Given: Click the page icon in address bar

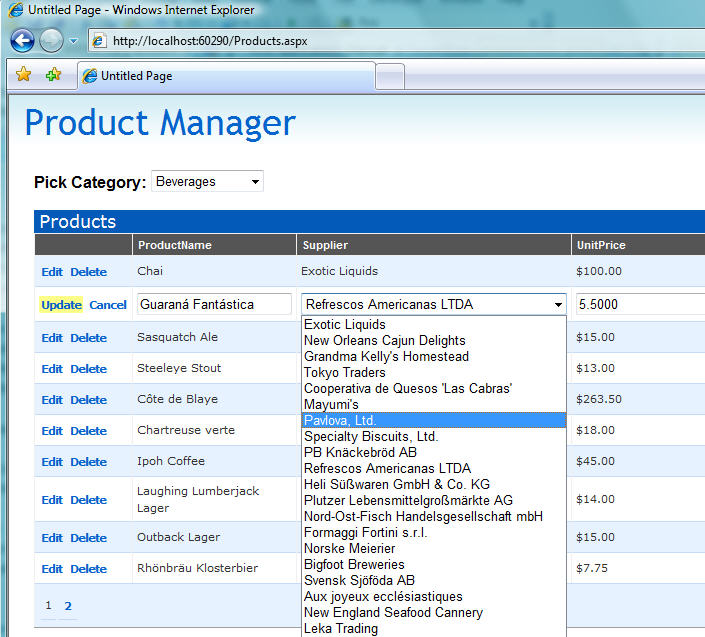Looking at the screenshot, I should (x=99, y=41).
